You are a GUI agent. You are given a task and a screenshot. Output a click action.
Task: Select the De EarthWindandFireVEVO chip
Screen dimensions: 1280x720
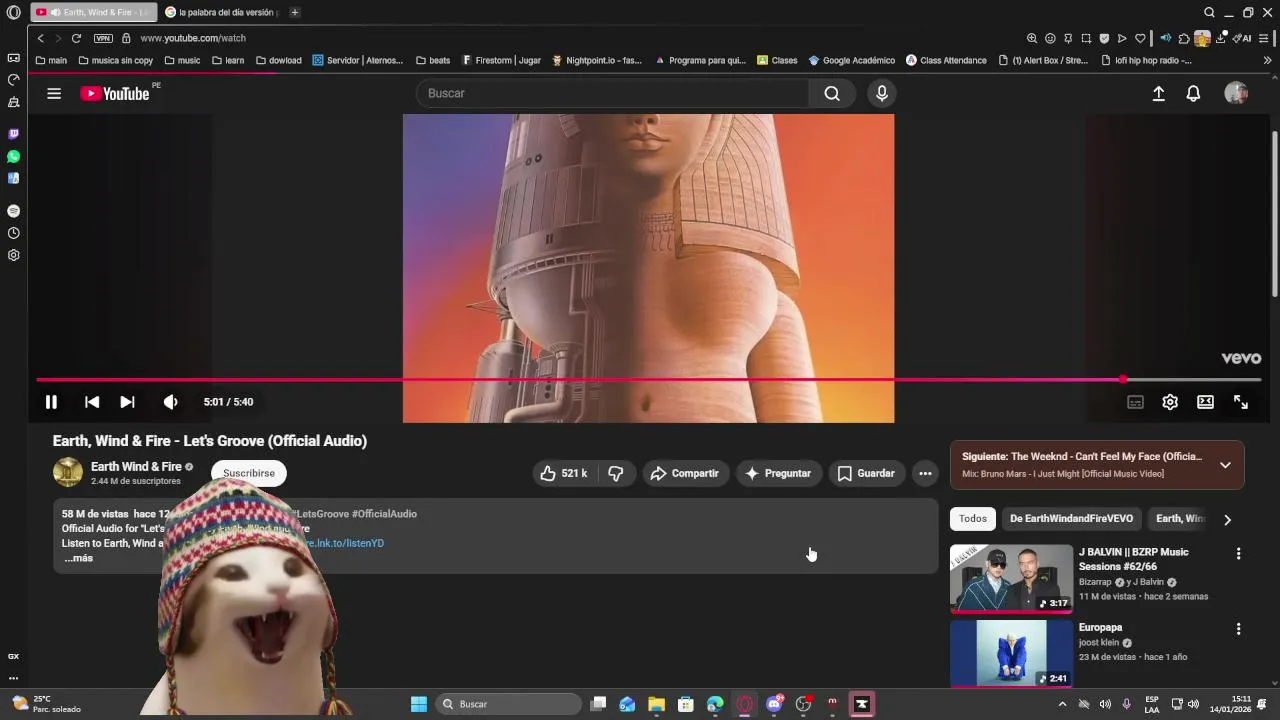[1071, 518]
